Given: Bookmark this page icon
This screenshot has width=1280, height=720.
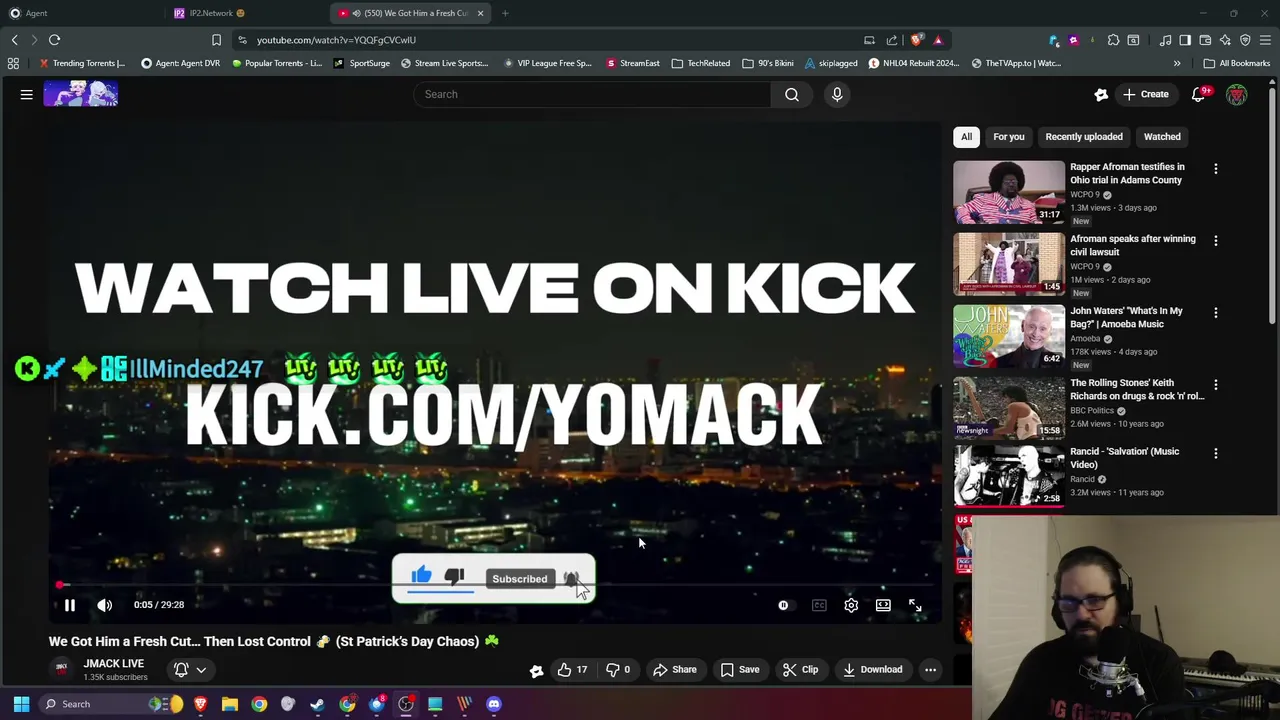Looking at the screenshot, I should [216, 40].
